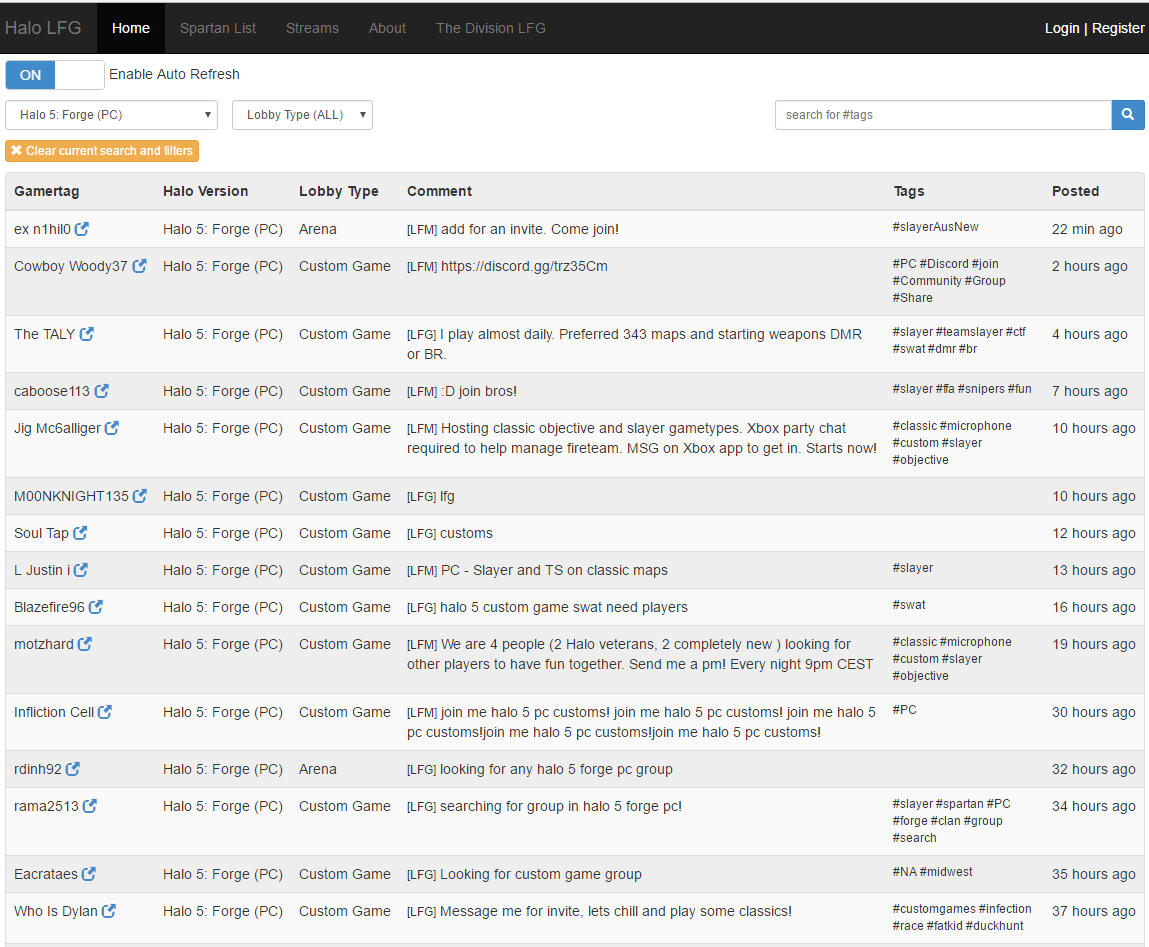Click the '22 min ago' posted time
1149x947 pixels.
pos(1087,229)
